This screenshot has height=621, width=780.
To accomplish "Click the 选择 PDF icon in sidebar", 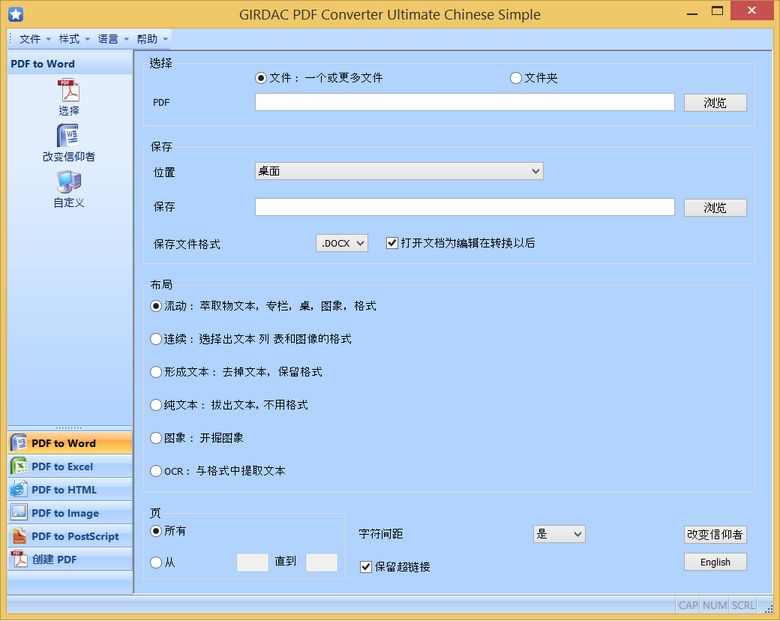I will click(69, 91).
